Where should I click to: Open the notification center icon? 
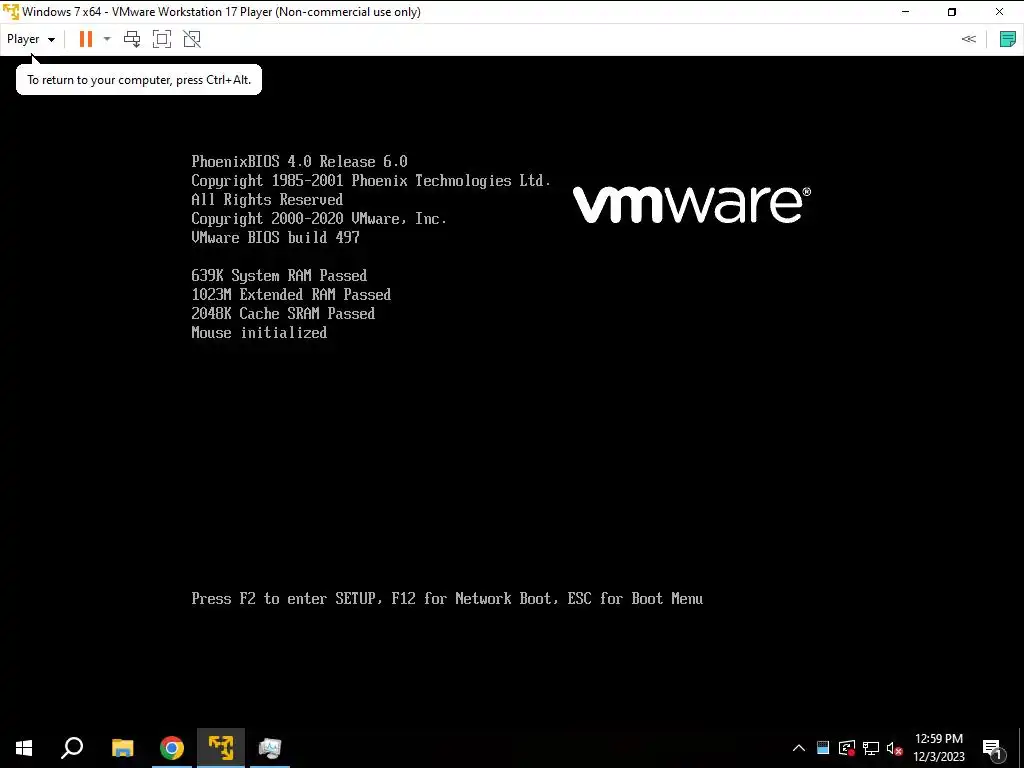pyautogui.click(x=993, y=748)
